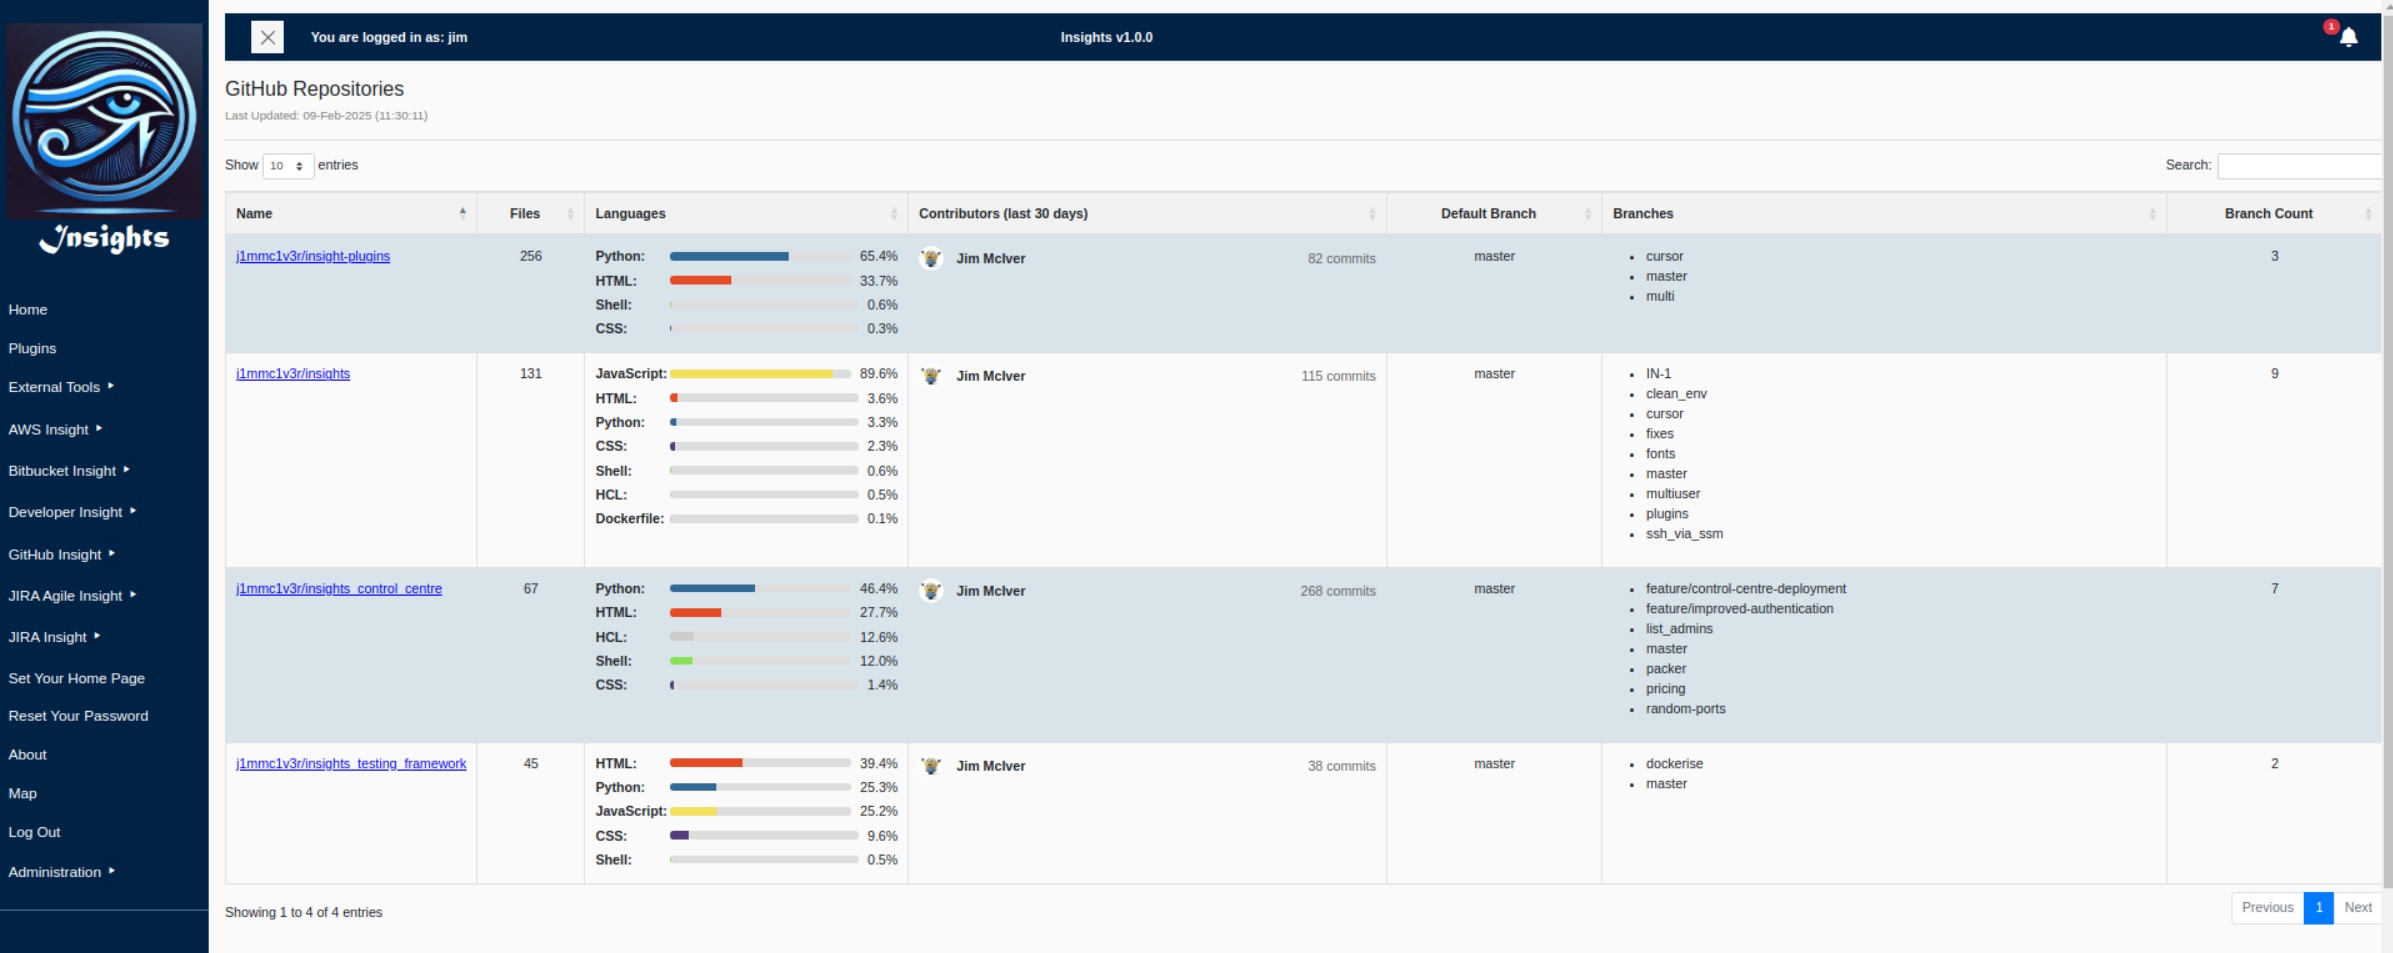Sort by Default Branch column
The width and height of the screenshot is (2393, 953).
tap(1494, 213)
